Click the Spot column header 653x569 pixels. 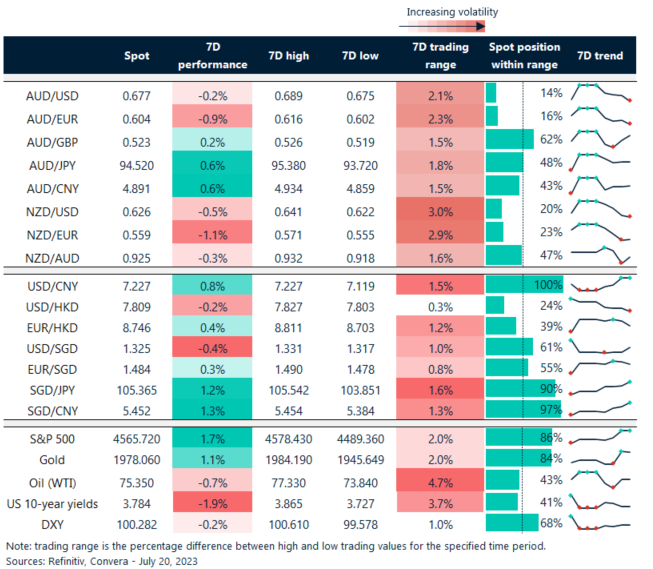point(136,56)
